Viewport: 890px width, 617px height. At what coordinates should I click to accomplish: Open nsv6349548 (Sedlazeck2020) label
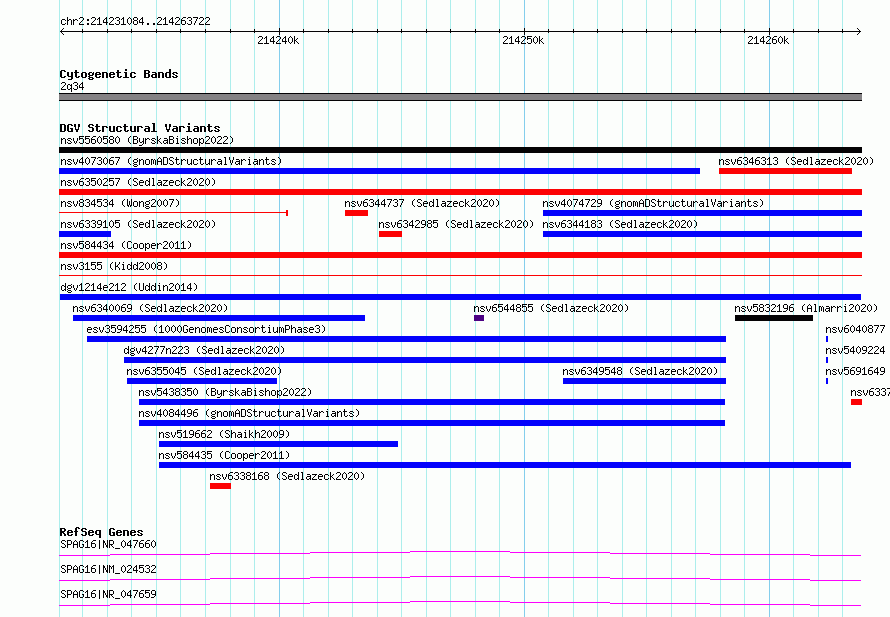tap(640, 371)
